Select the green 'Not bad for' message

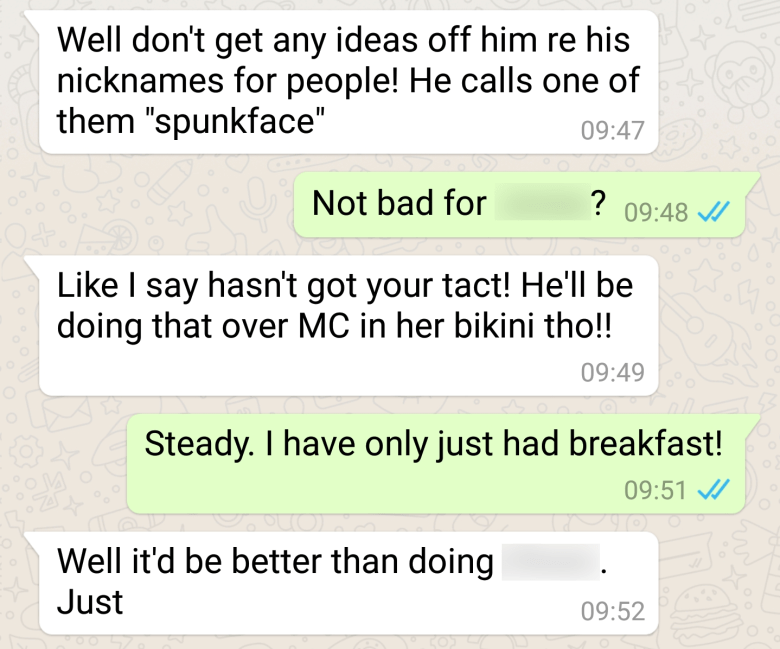(x=519, y=205)
